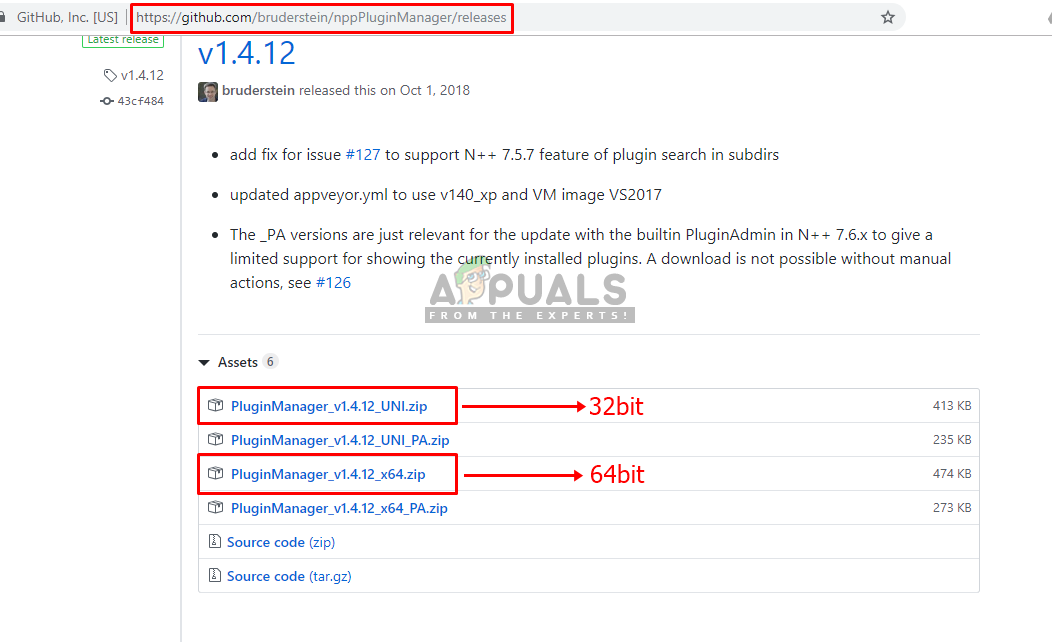Download PluginManager_v1.4.12_UNI.zip (32bit)

[x=329, y=406]
